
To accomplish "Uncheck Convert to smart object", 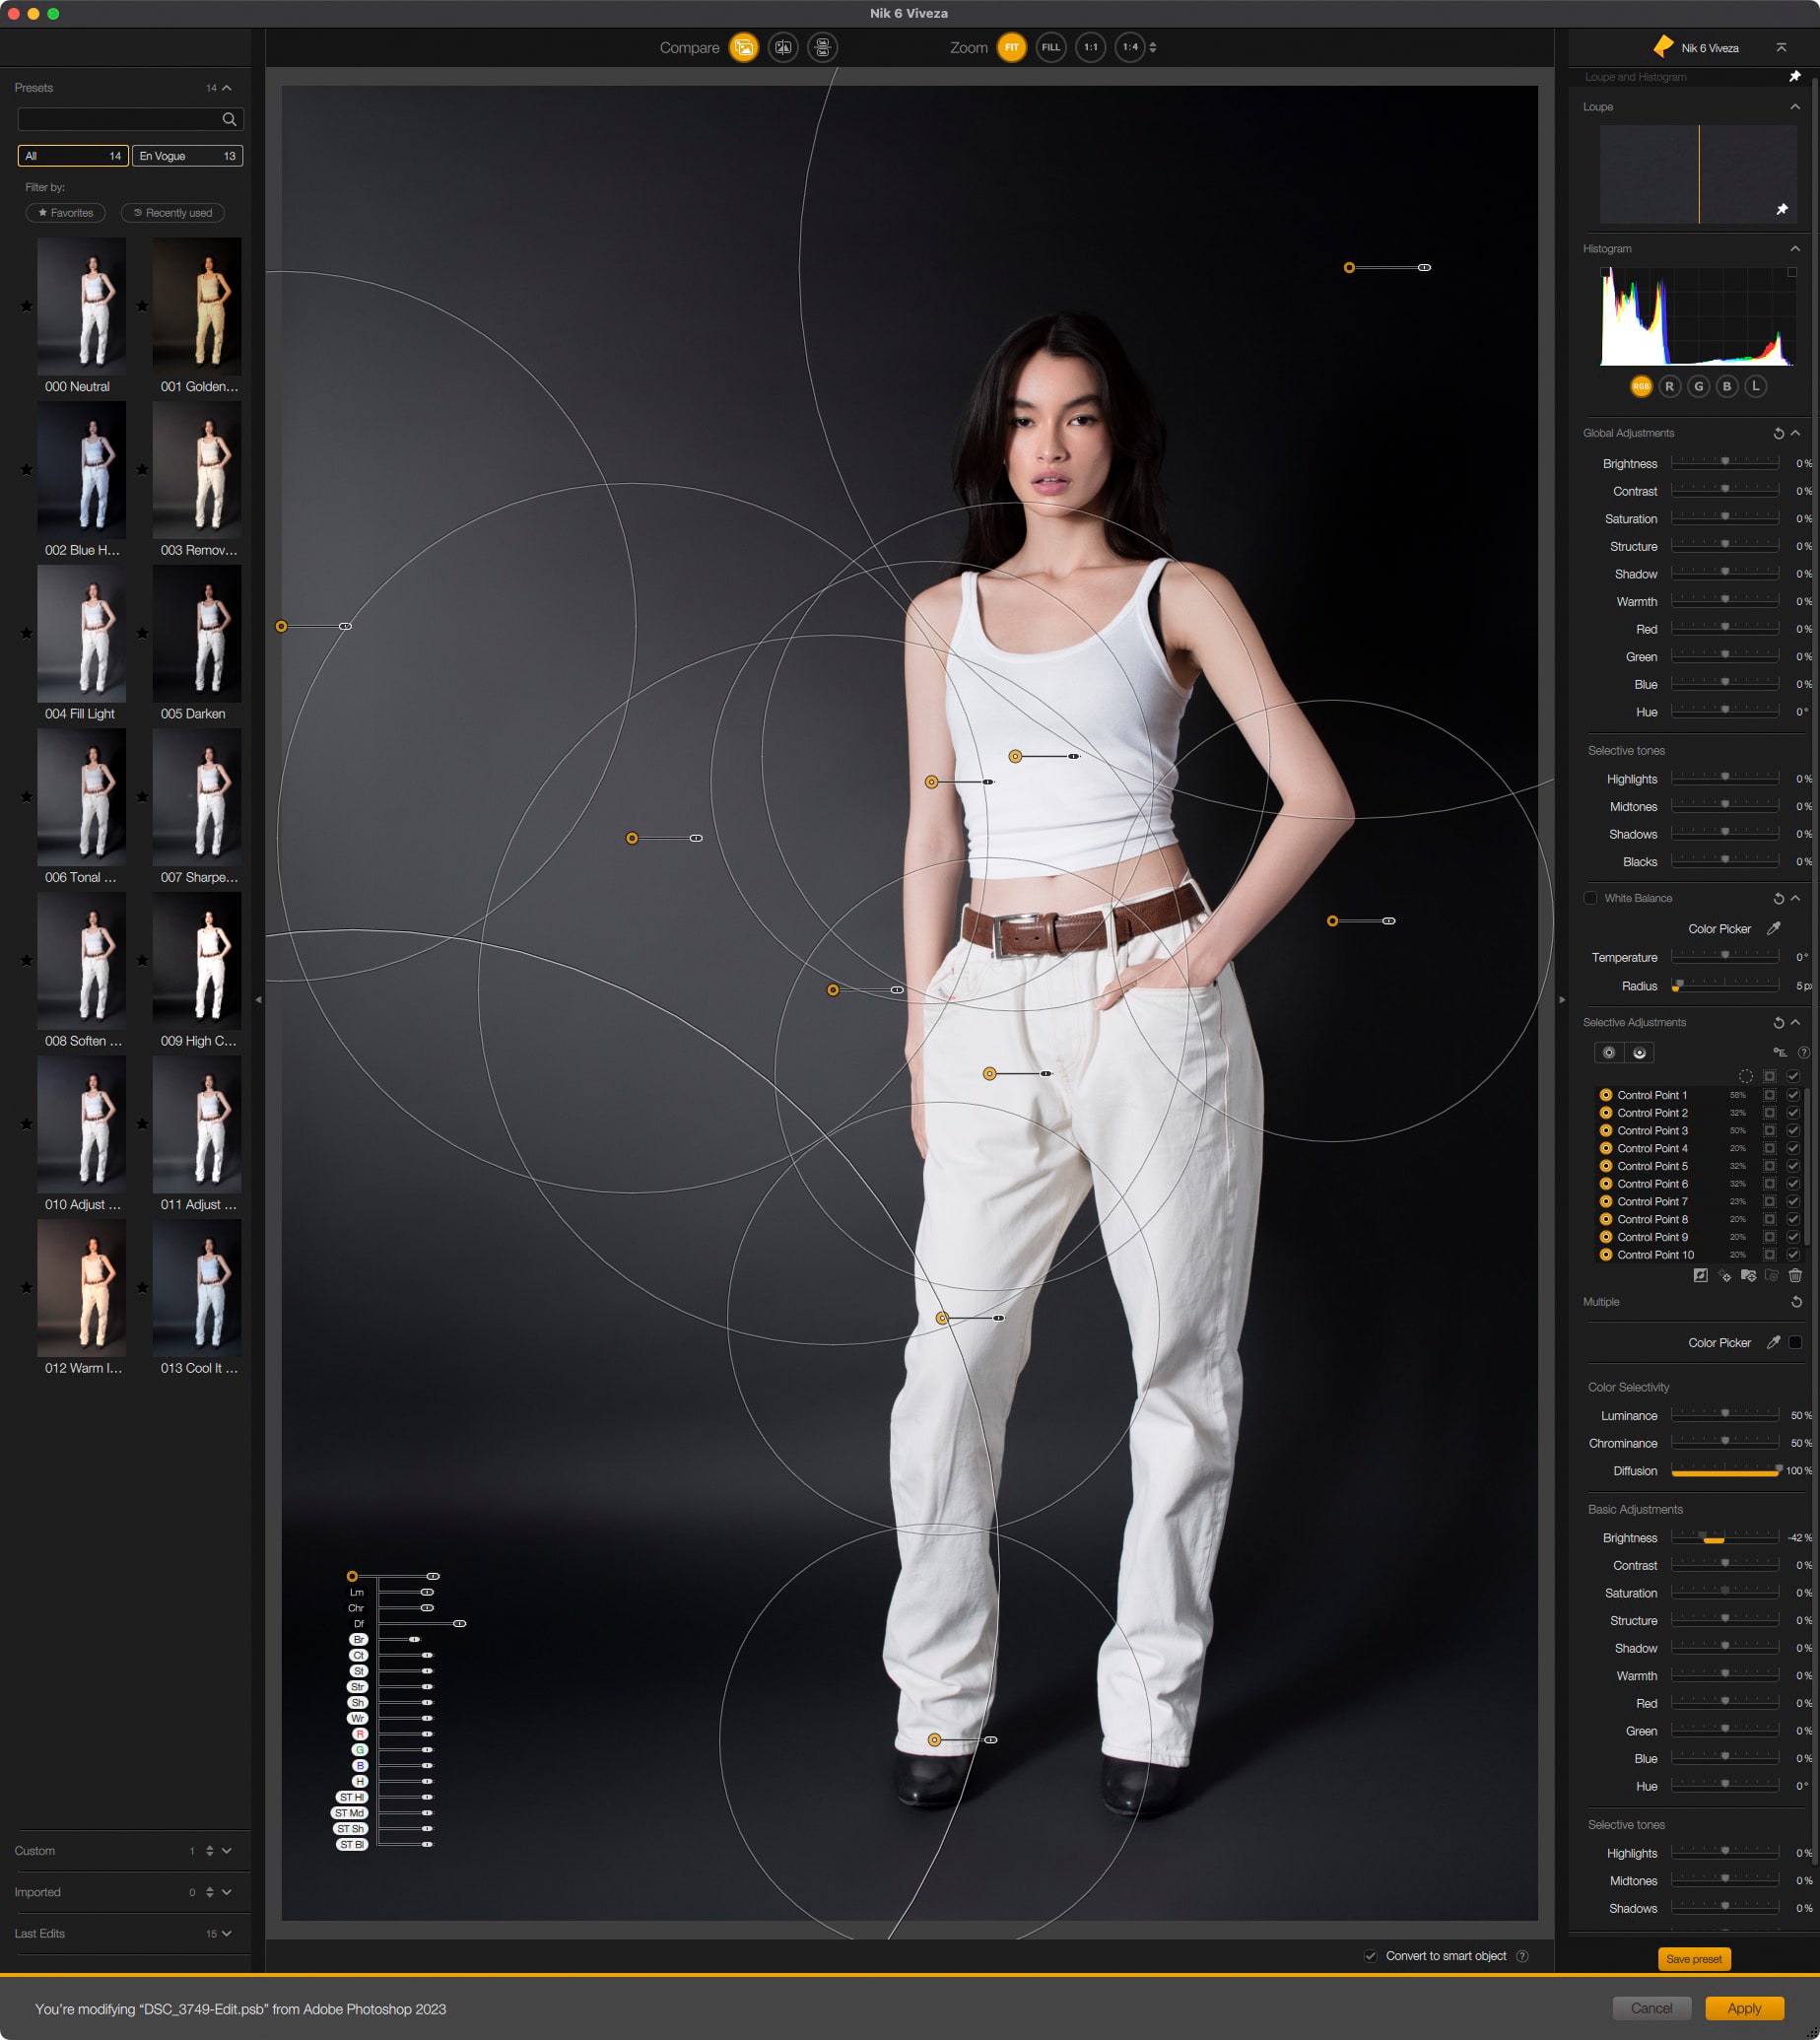I will pos(1370,1956).
